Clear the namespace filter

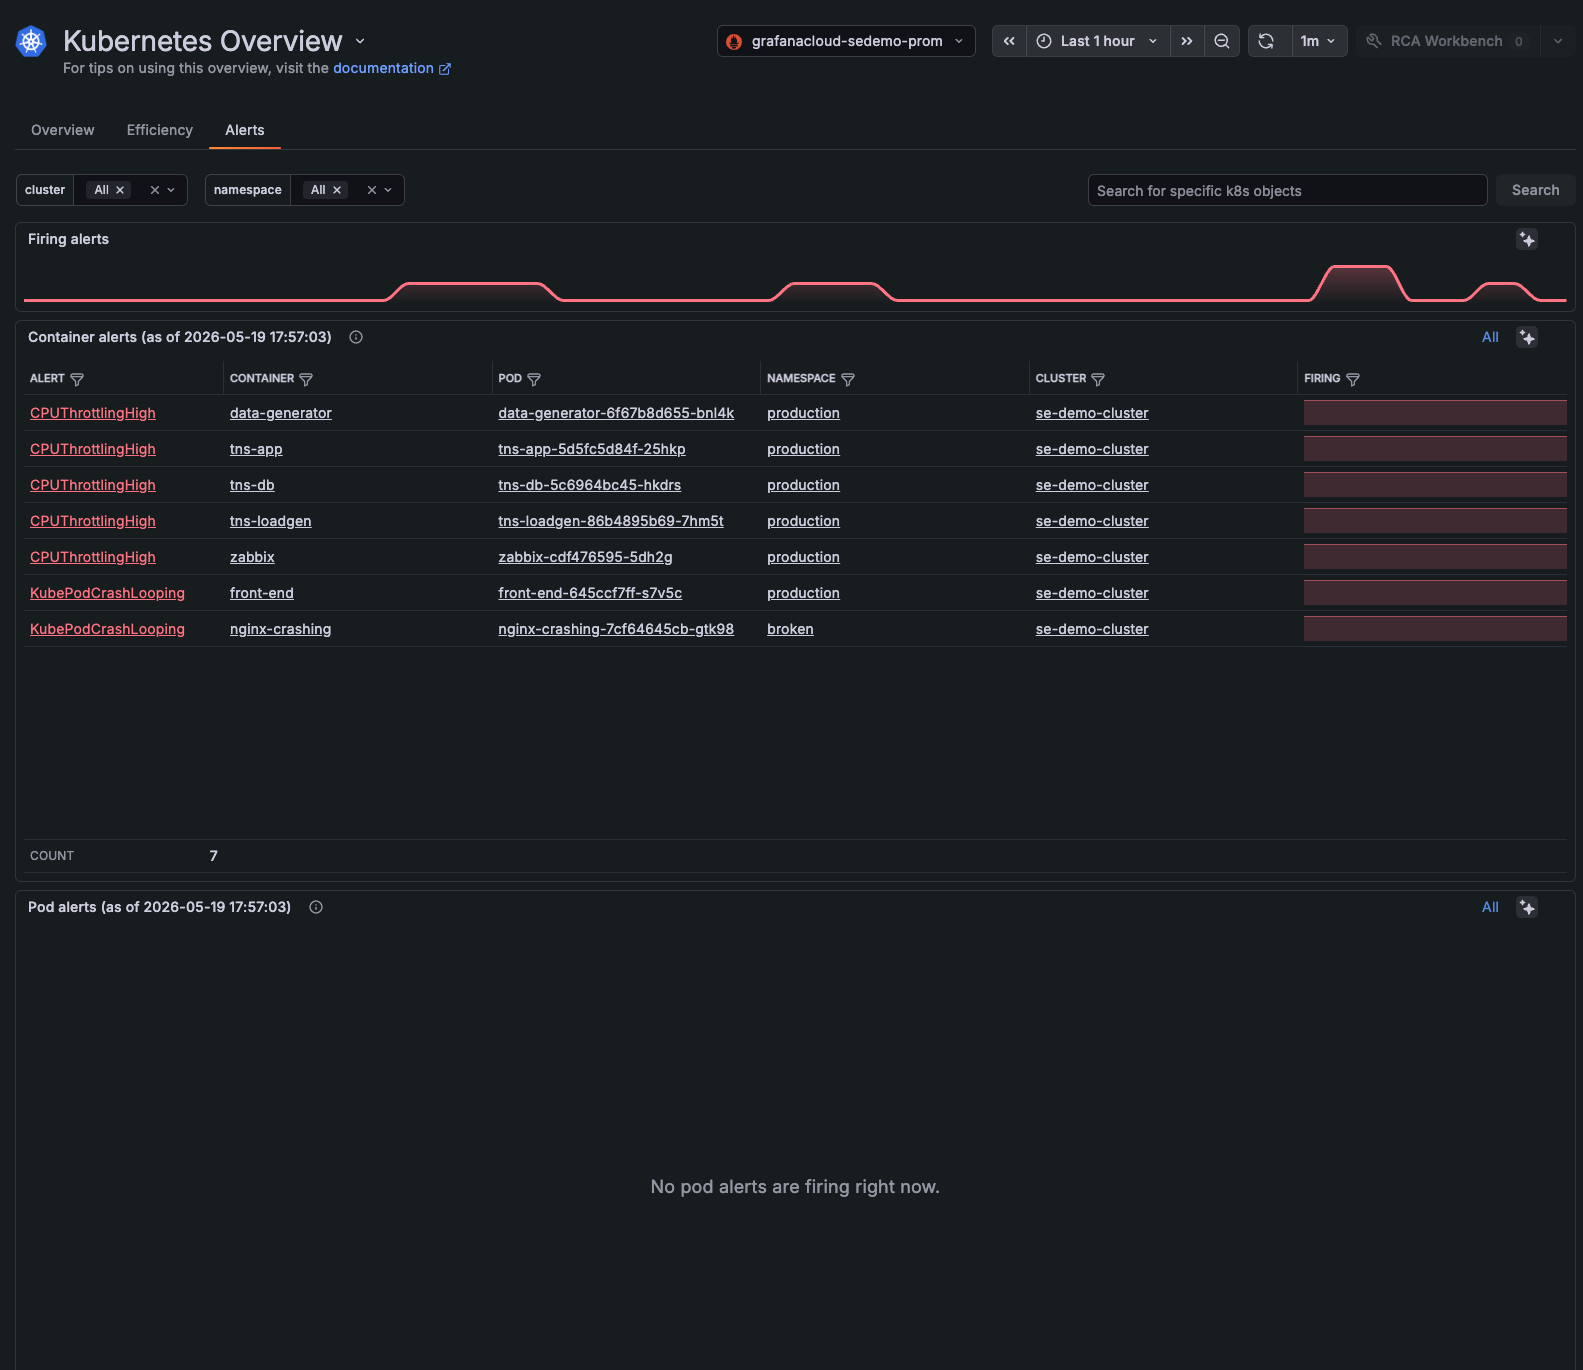(x=372, y=190)
